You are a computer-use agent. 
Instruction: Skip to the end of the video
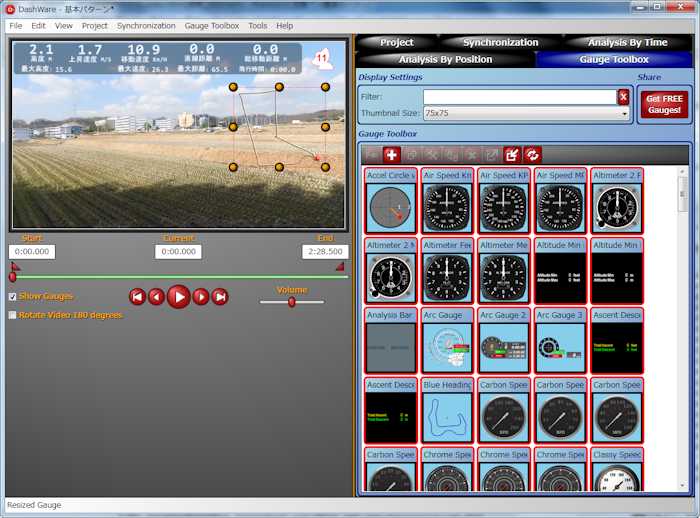[x=220, y=296]
